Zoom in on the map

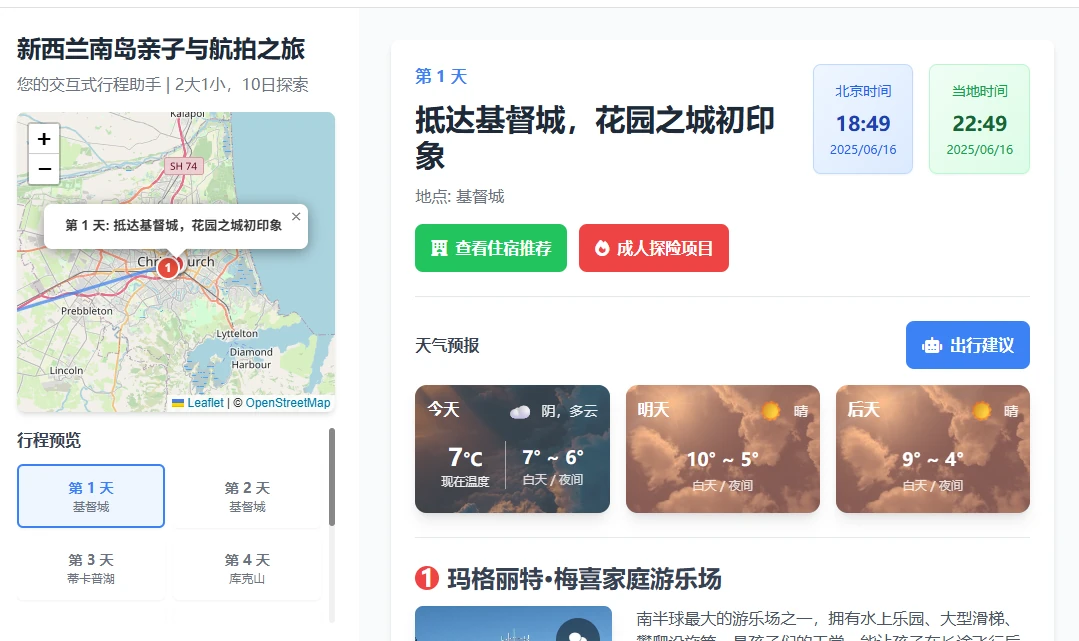tap(44, 140)
